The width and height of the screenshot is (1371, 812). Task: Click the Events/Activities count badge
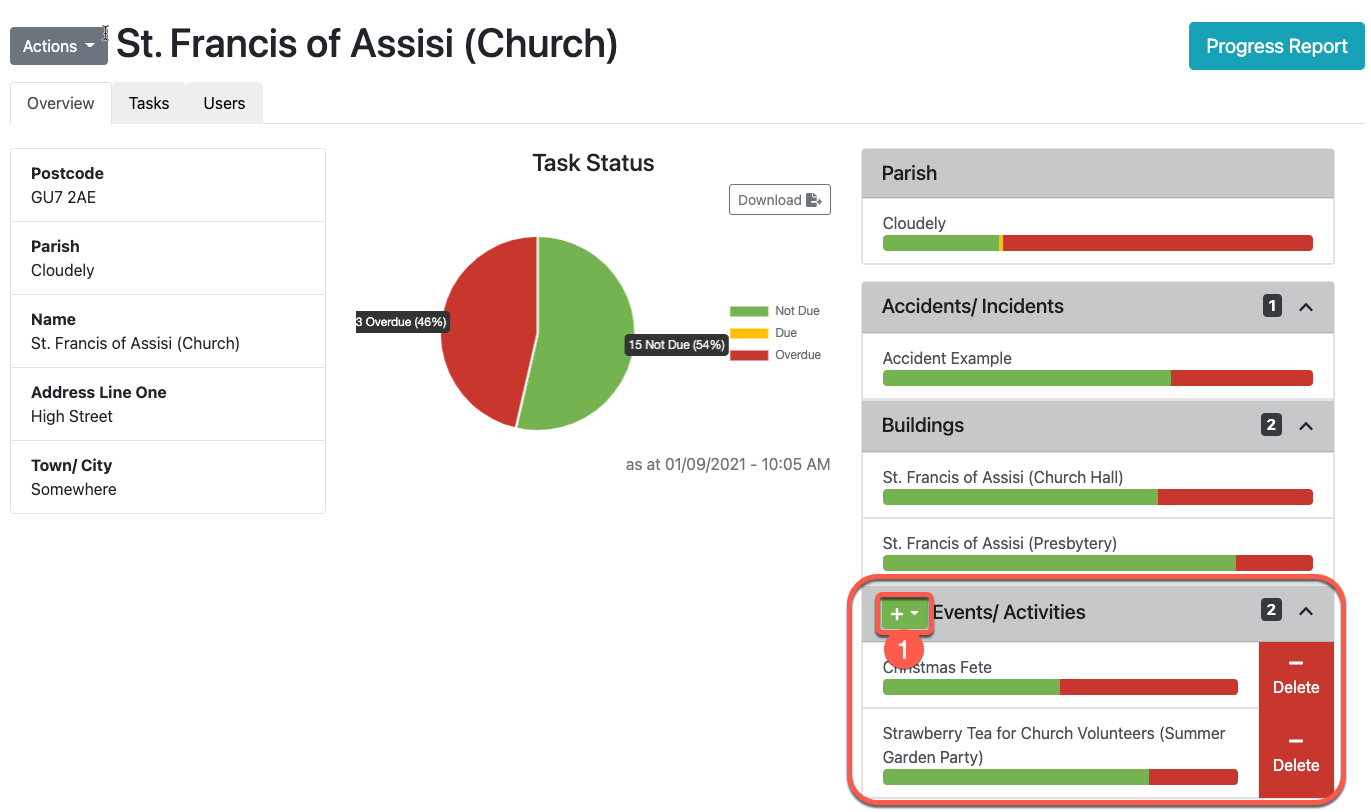pos(1271,610)
